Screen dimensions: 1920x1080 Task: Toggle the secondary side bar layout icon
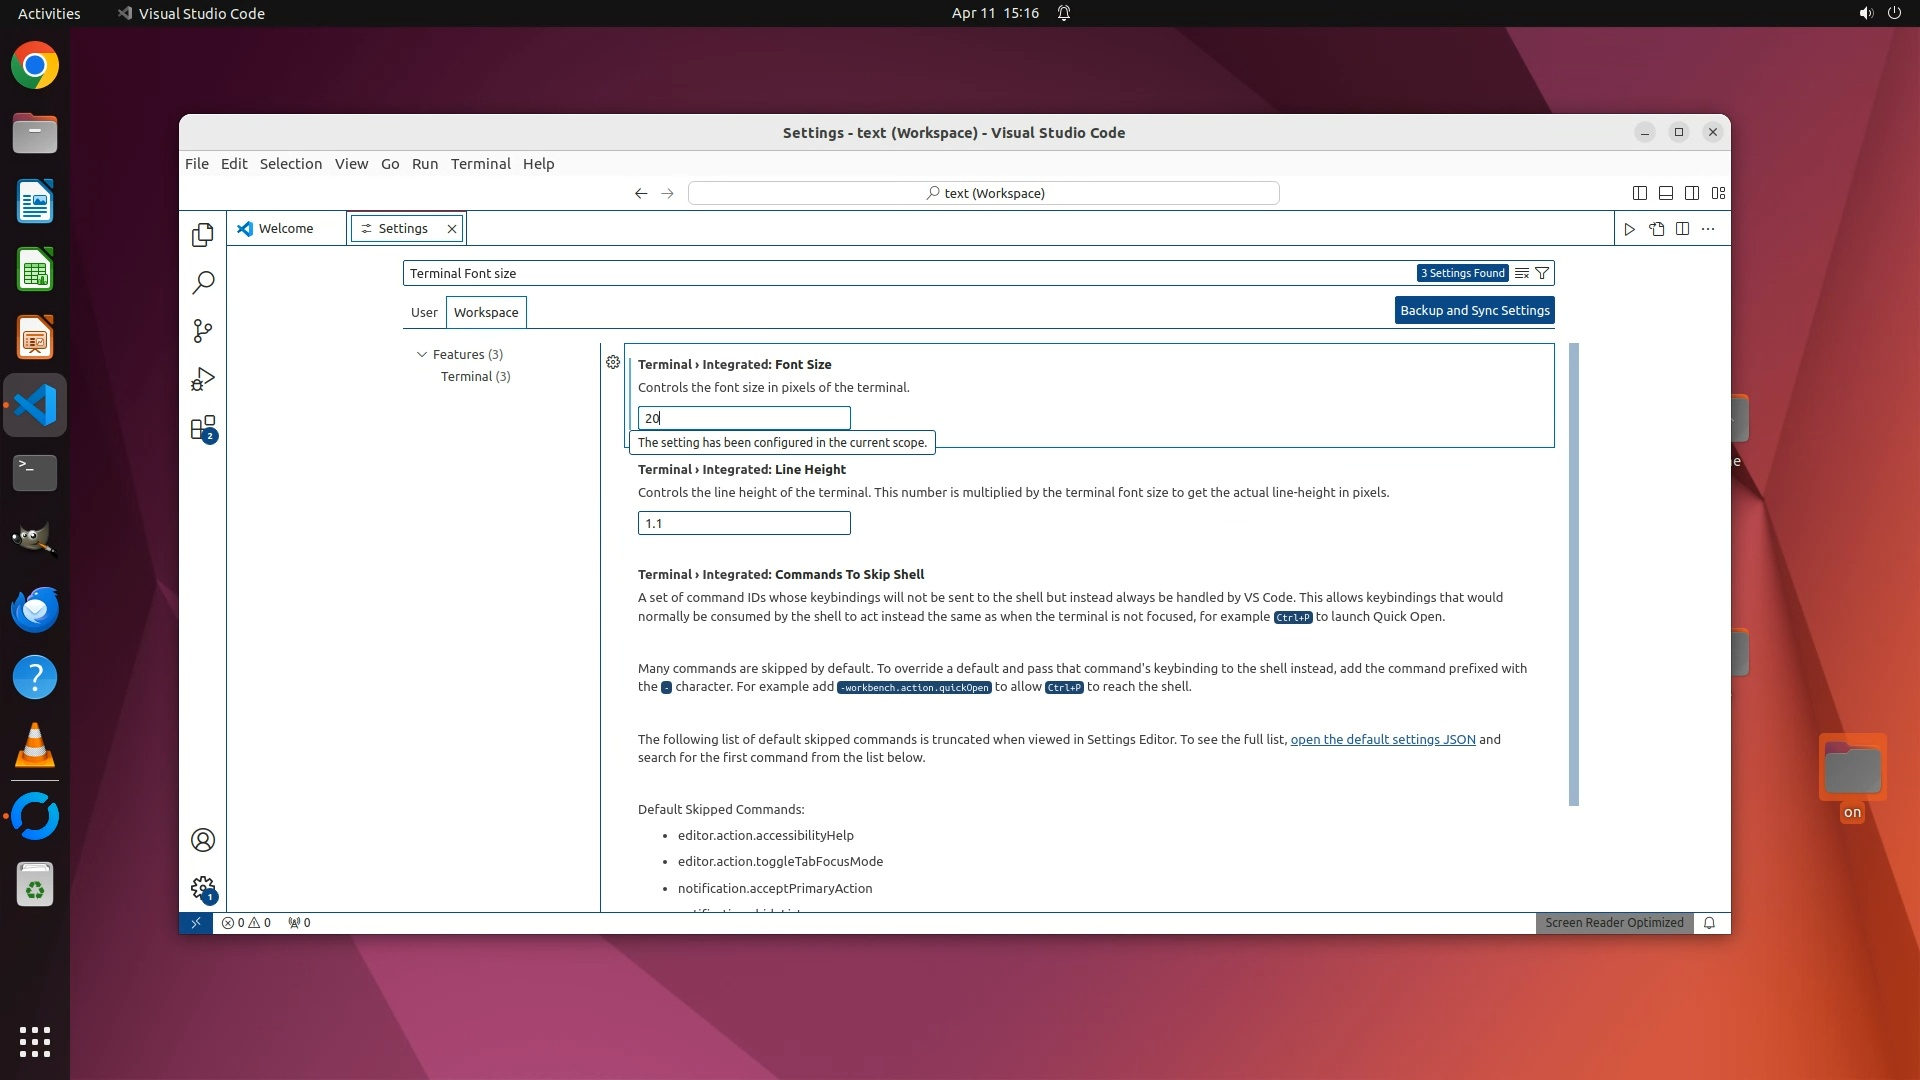point(1692,193)
